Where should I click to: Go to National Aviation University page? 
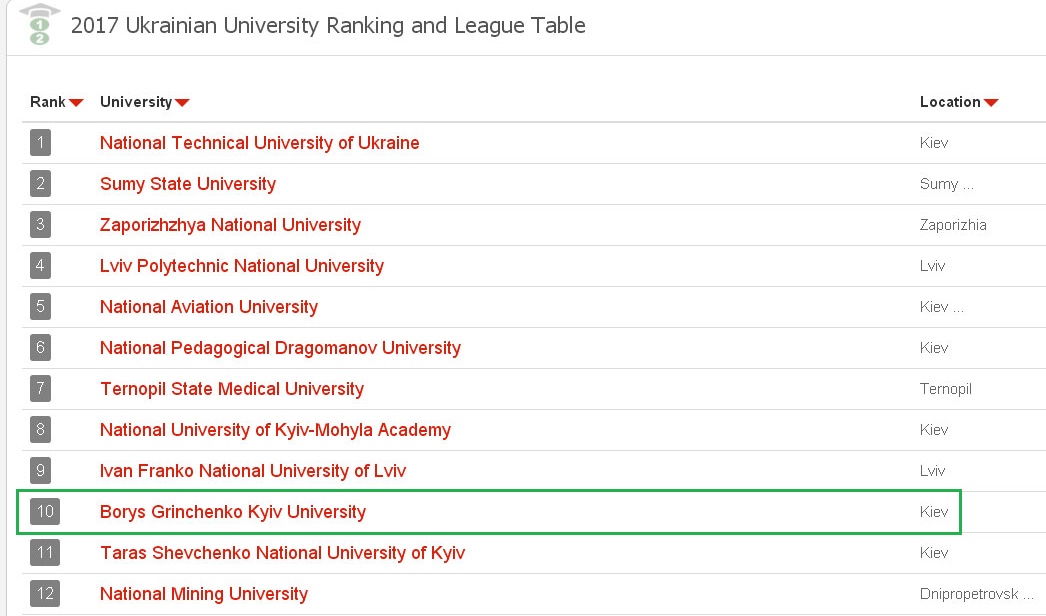[209, 307]
